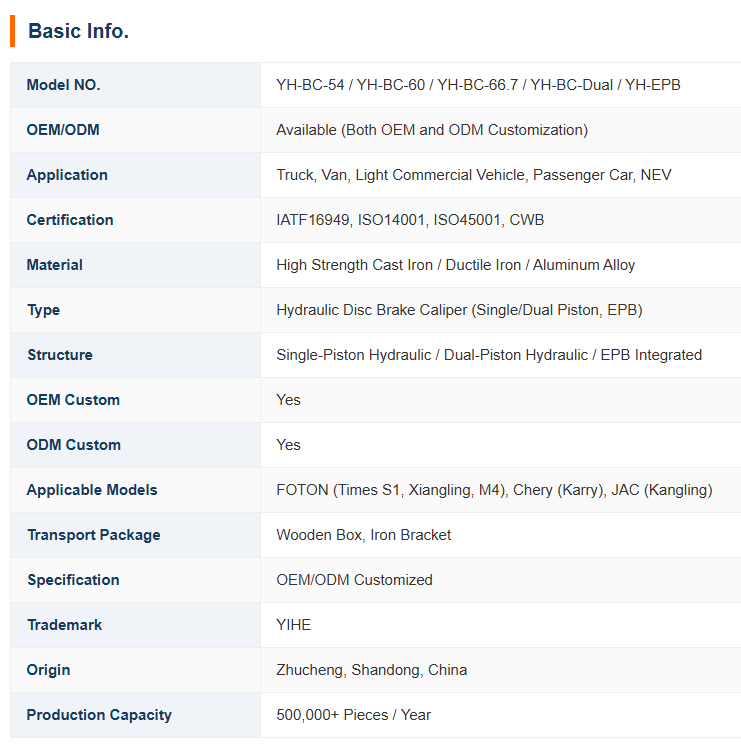741x749 pixels.
Task: Select the 'Model NO.' label cell
Action: pos(136,85)
